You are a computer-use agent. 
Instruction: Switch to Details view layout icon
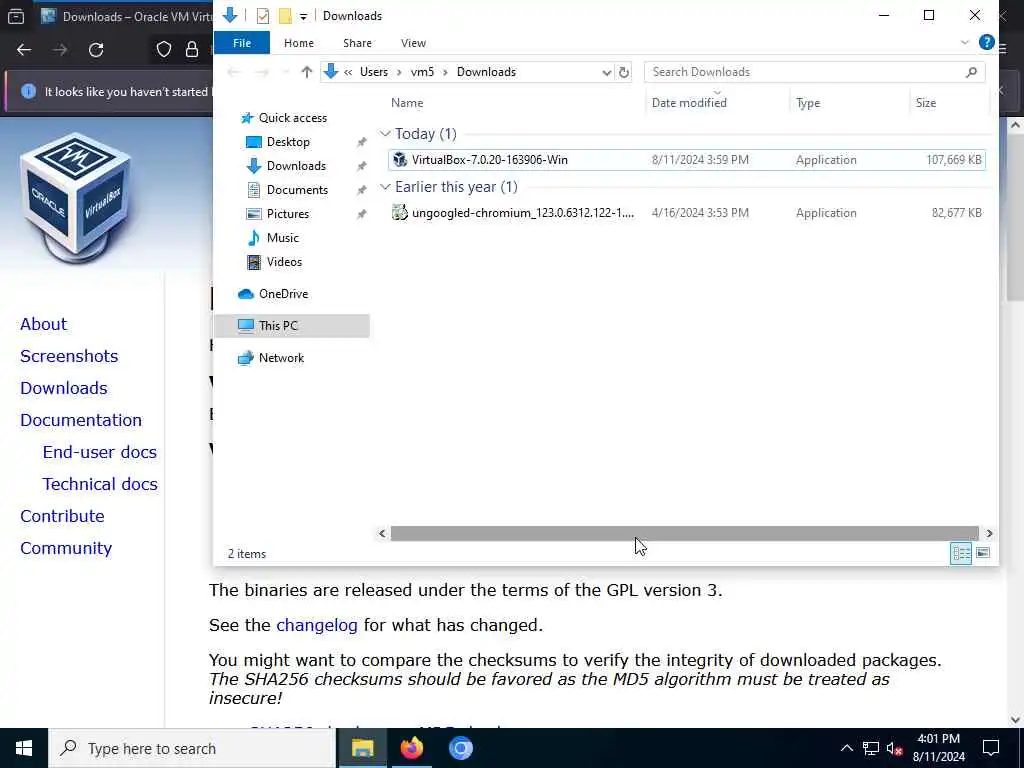click(x=961, y=554)
